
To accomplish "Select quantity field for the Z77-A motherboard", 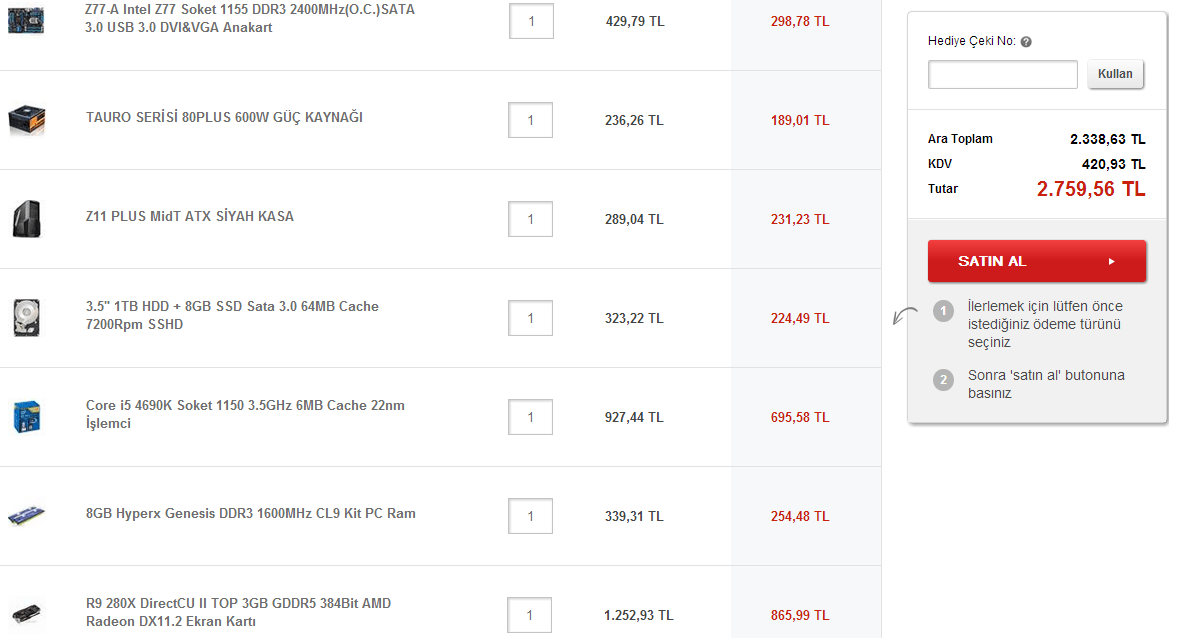I will [x=531, y=21].
